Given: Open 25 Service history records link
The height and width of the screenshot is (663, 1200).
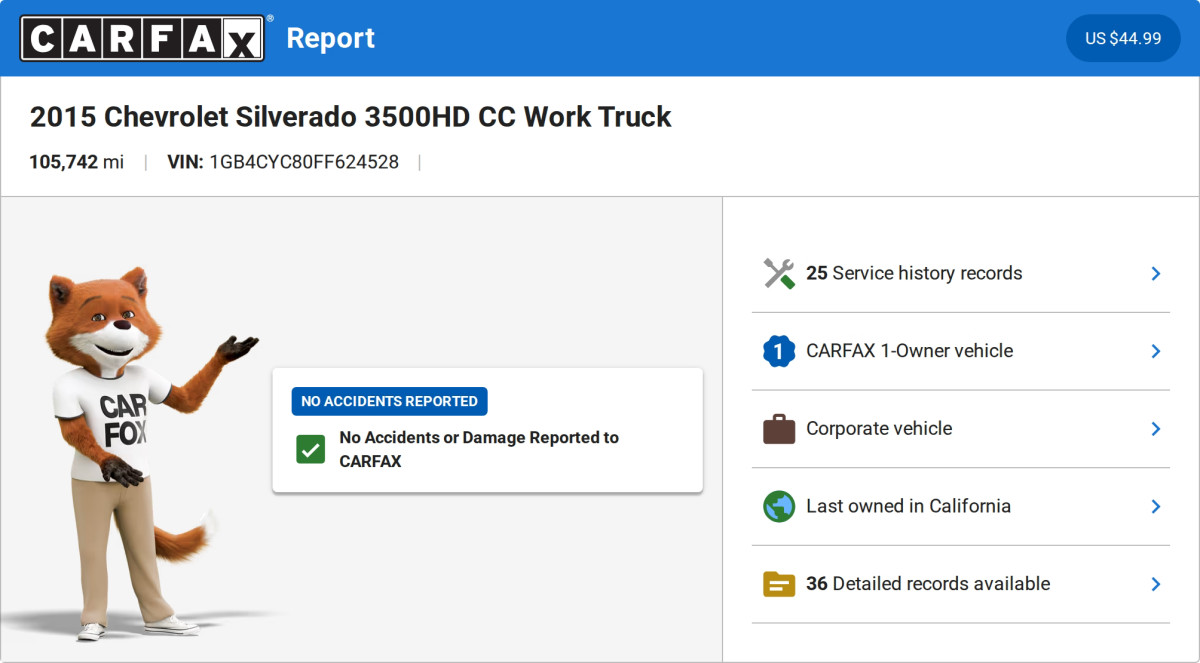Looking at the screenshot, I should (x=914, y=273).
